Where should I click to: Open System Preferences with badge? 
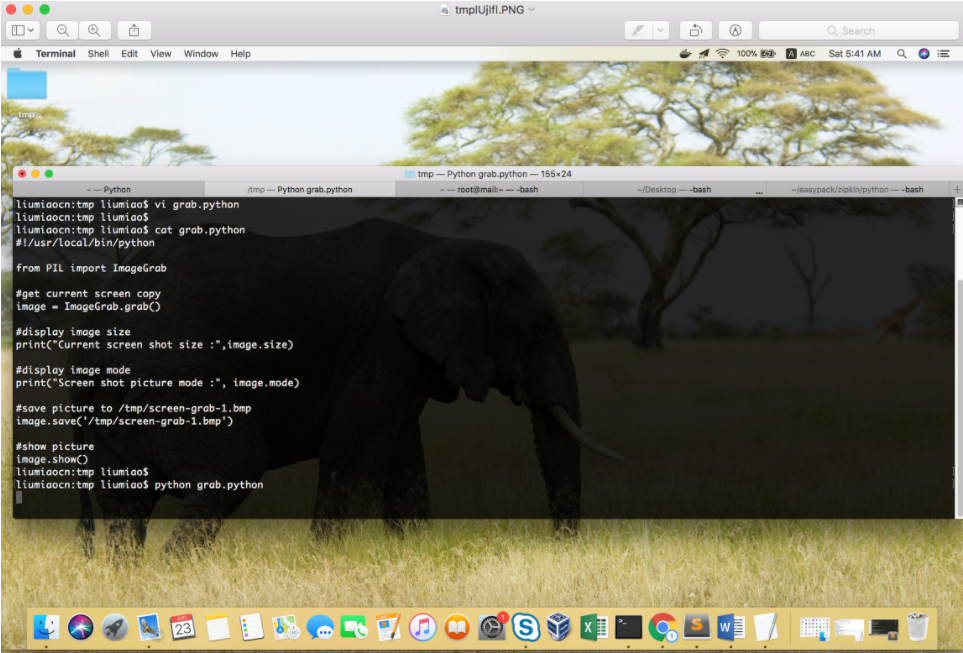(x=491, y=627)
